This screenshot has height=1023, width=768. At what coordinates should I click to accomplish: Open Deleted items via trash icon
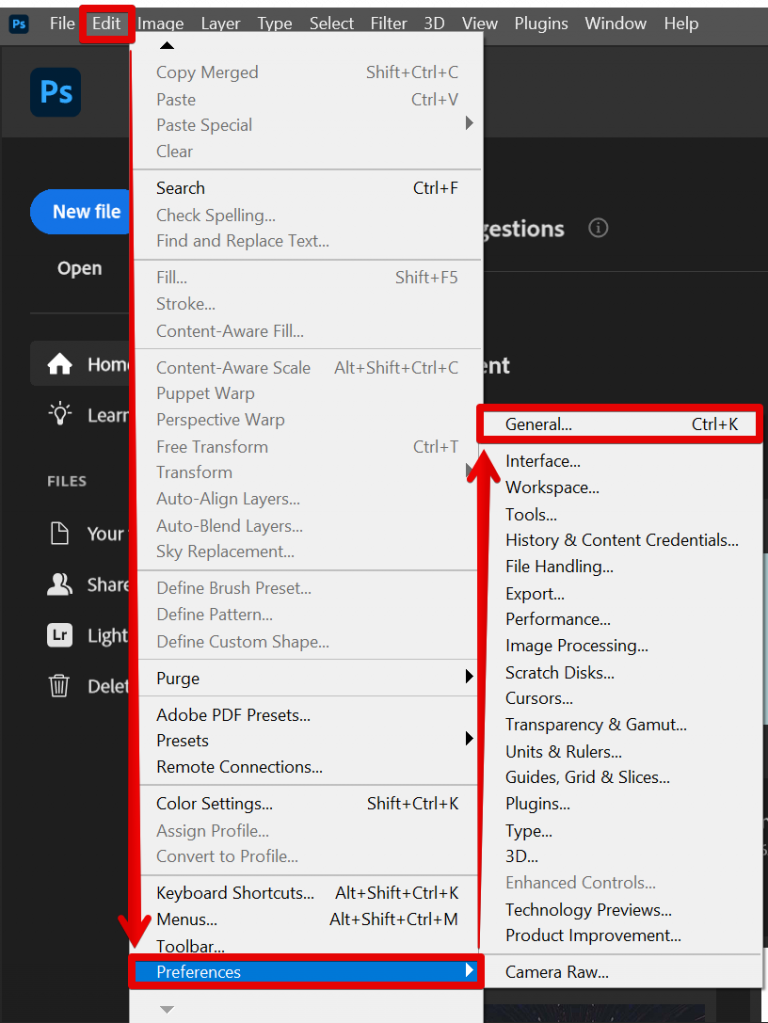tap(60, 686)
